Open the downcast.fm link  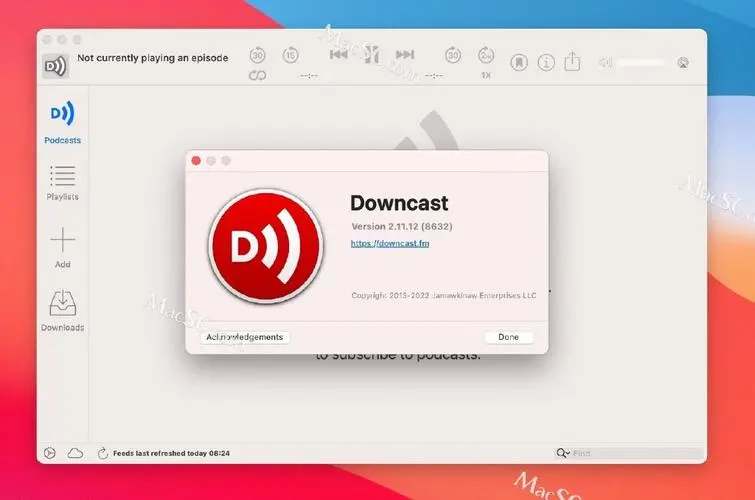390,244
